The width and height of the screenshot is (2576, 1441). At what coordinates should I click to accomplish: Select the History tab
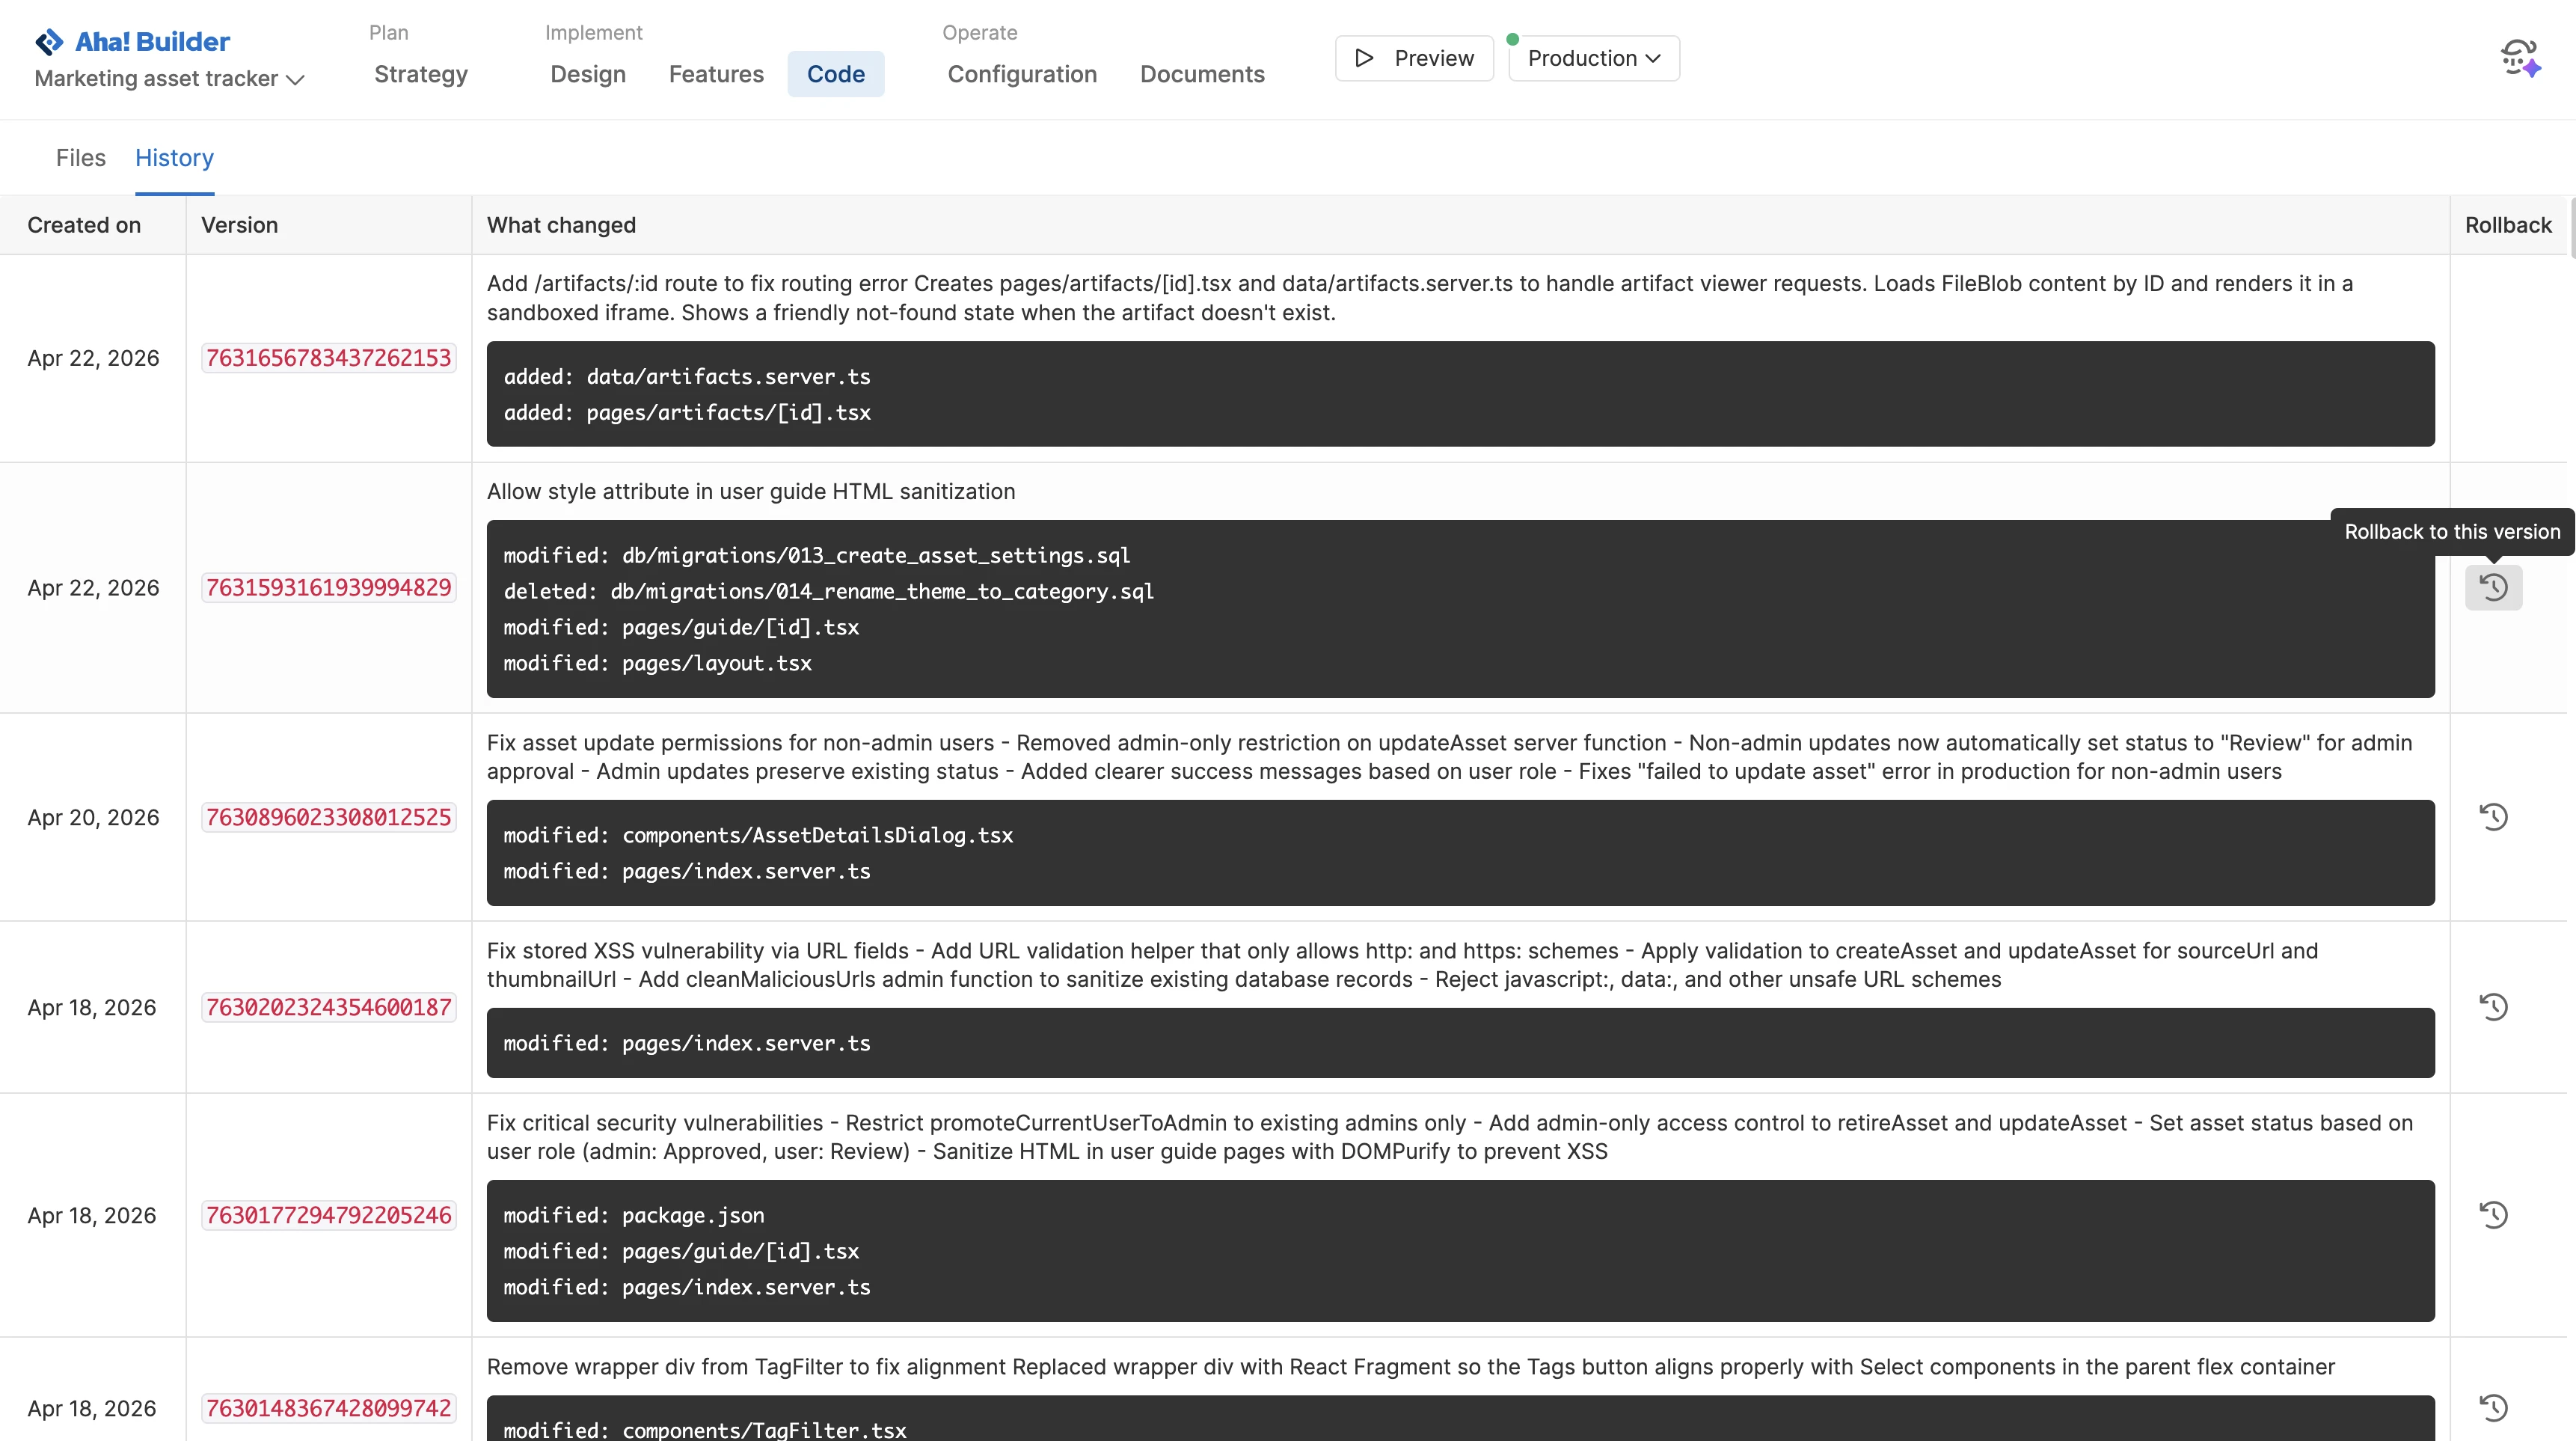pos(174,158)
